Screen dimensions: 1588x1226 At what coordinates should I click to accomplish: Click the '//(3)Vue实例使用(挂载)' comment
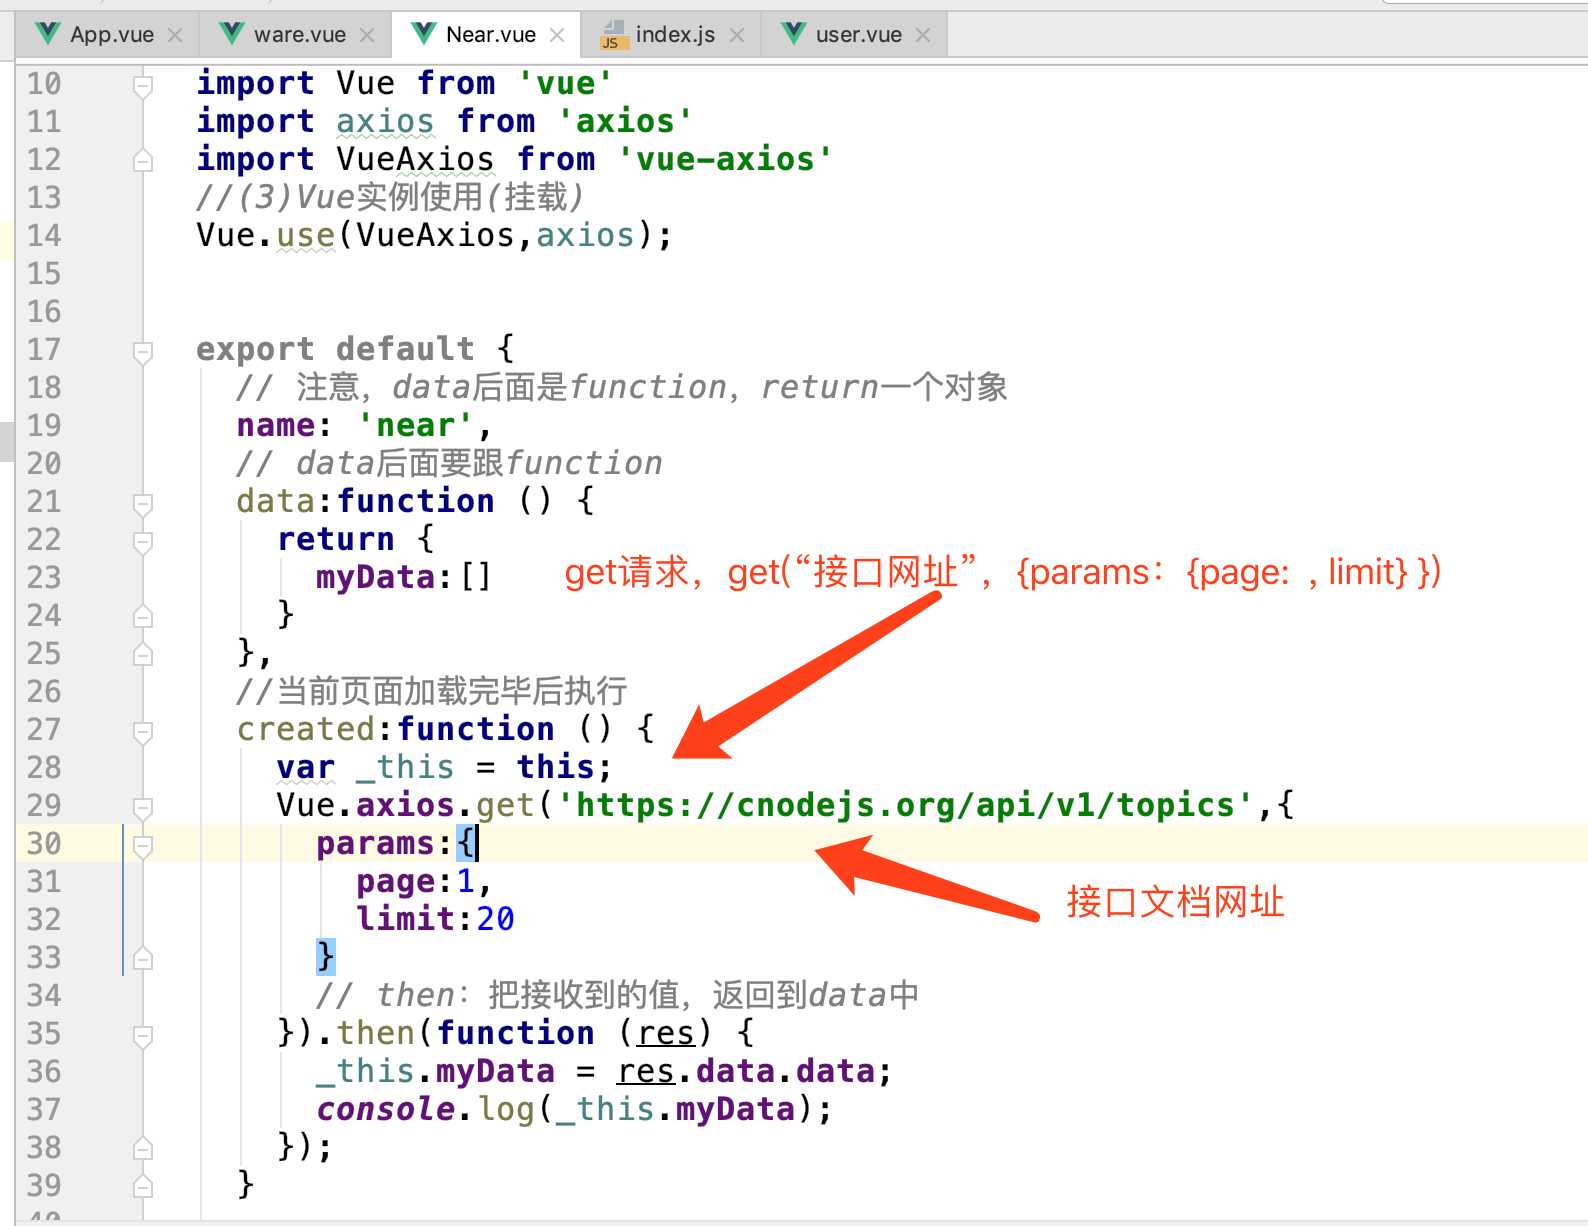tap(390, 197)
